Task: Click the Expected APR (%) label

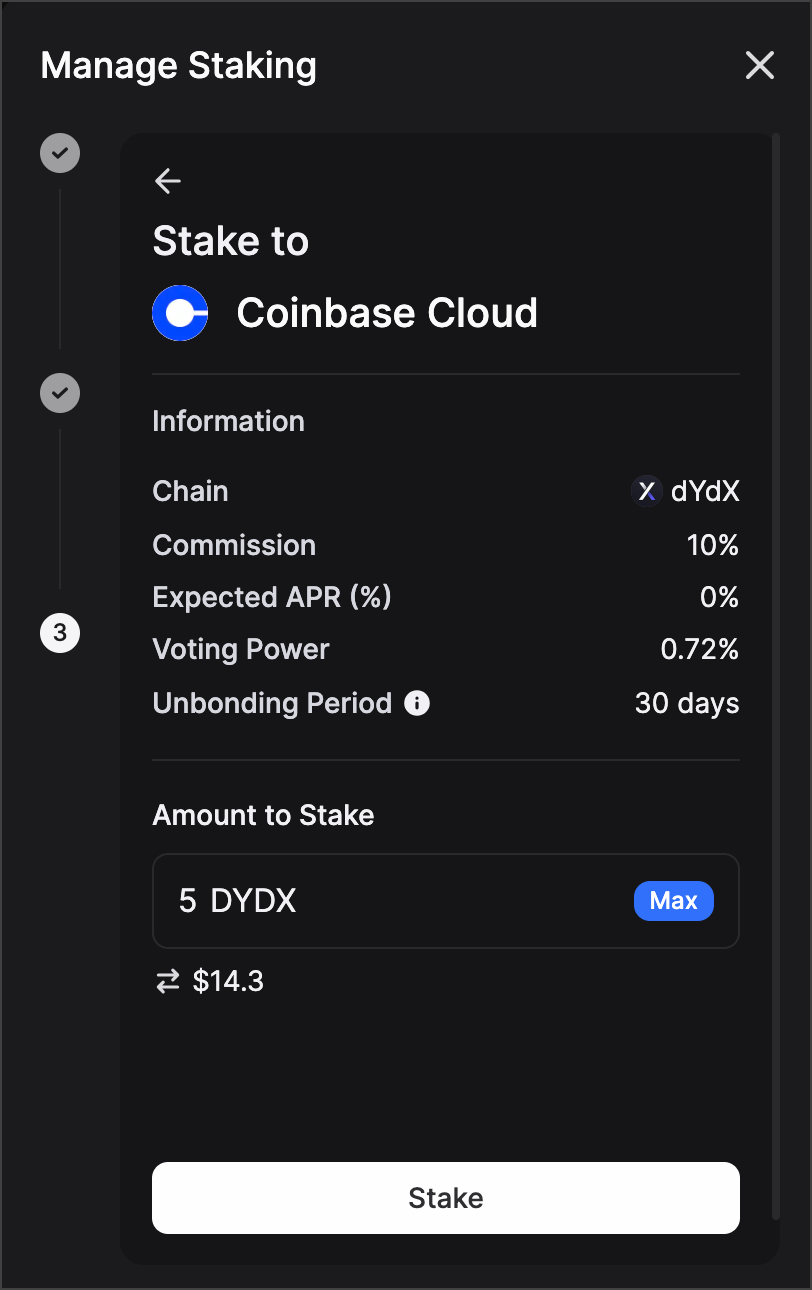Action: (x=272, y=597)
